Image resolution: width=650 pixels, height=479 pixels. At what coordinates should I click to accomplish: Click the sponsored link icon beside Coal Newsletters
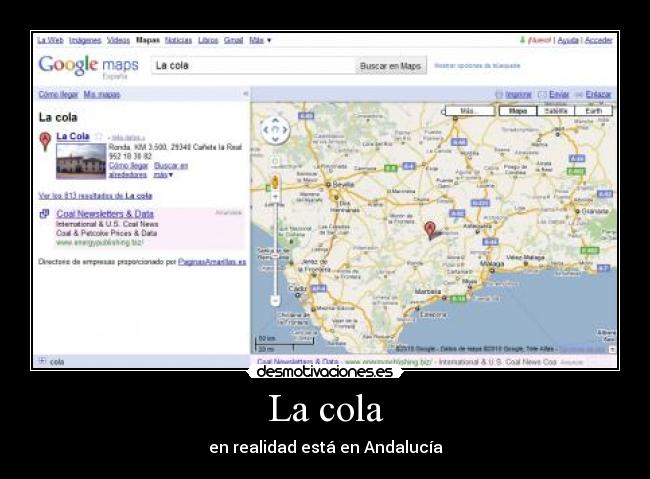coord(44,214)
